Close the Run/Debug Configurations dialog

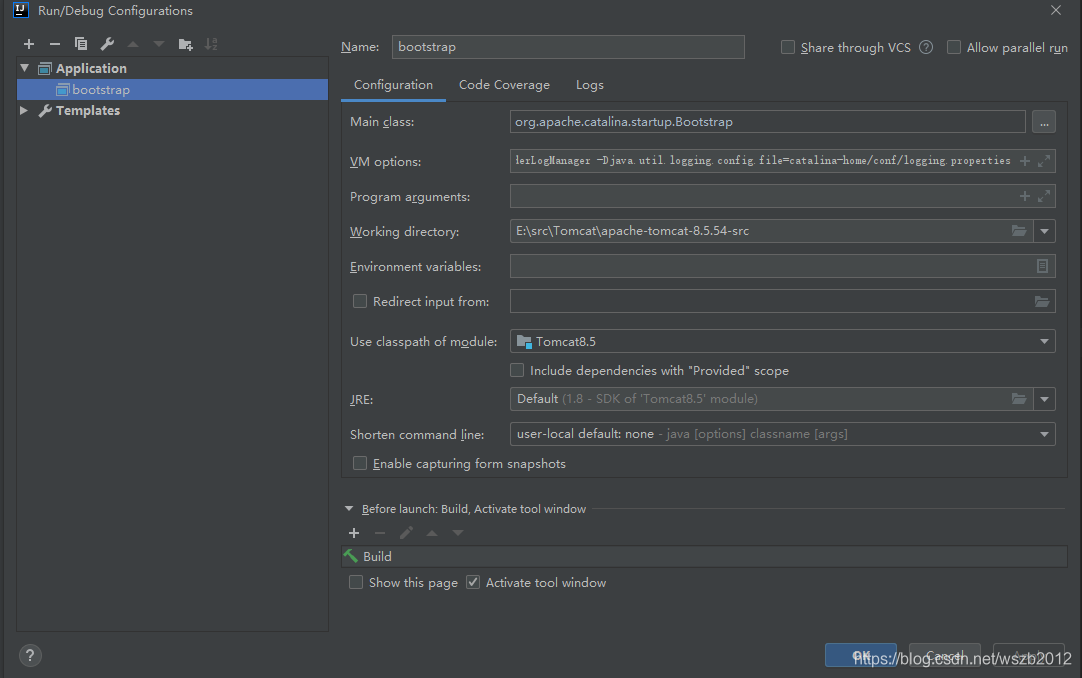coord(1056,10)
